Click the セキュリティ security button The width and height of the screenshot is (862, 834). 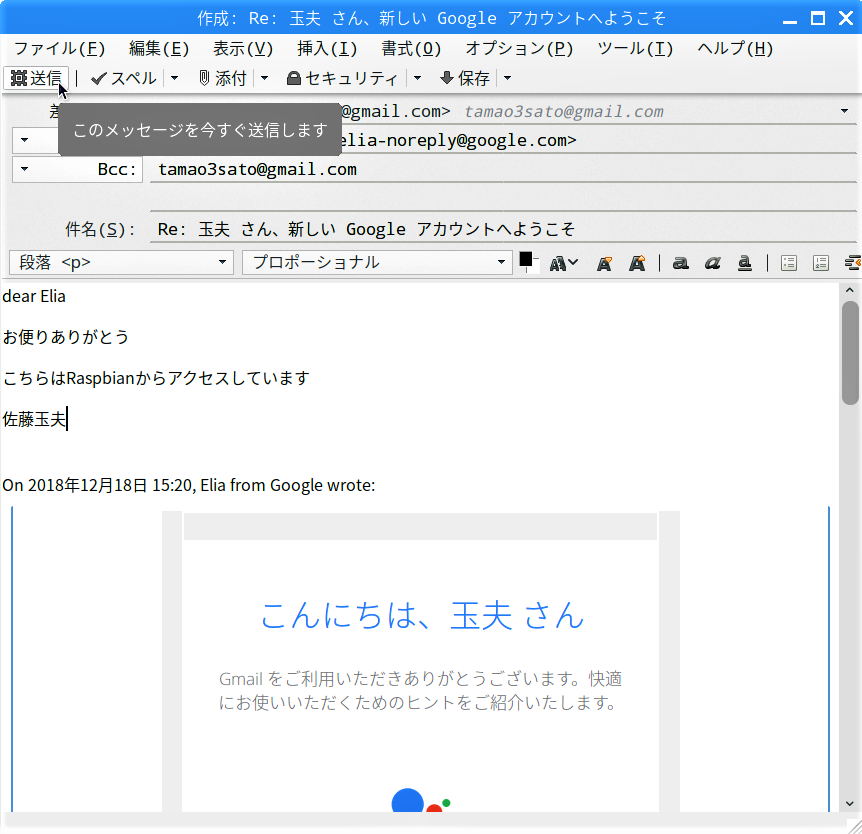pyautogui.click(x=342, y=78)
